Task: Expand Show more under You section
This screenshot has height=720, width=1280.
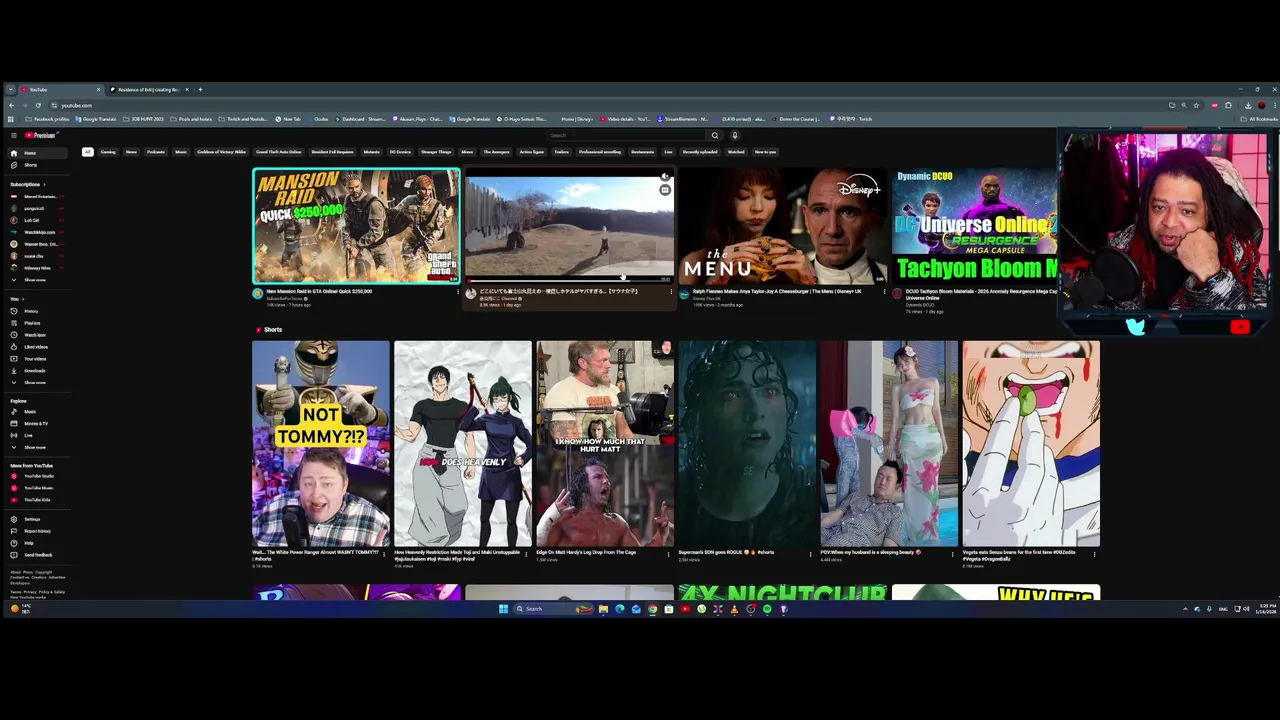Action: [36, 383]
